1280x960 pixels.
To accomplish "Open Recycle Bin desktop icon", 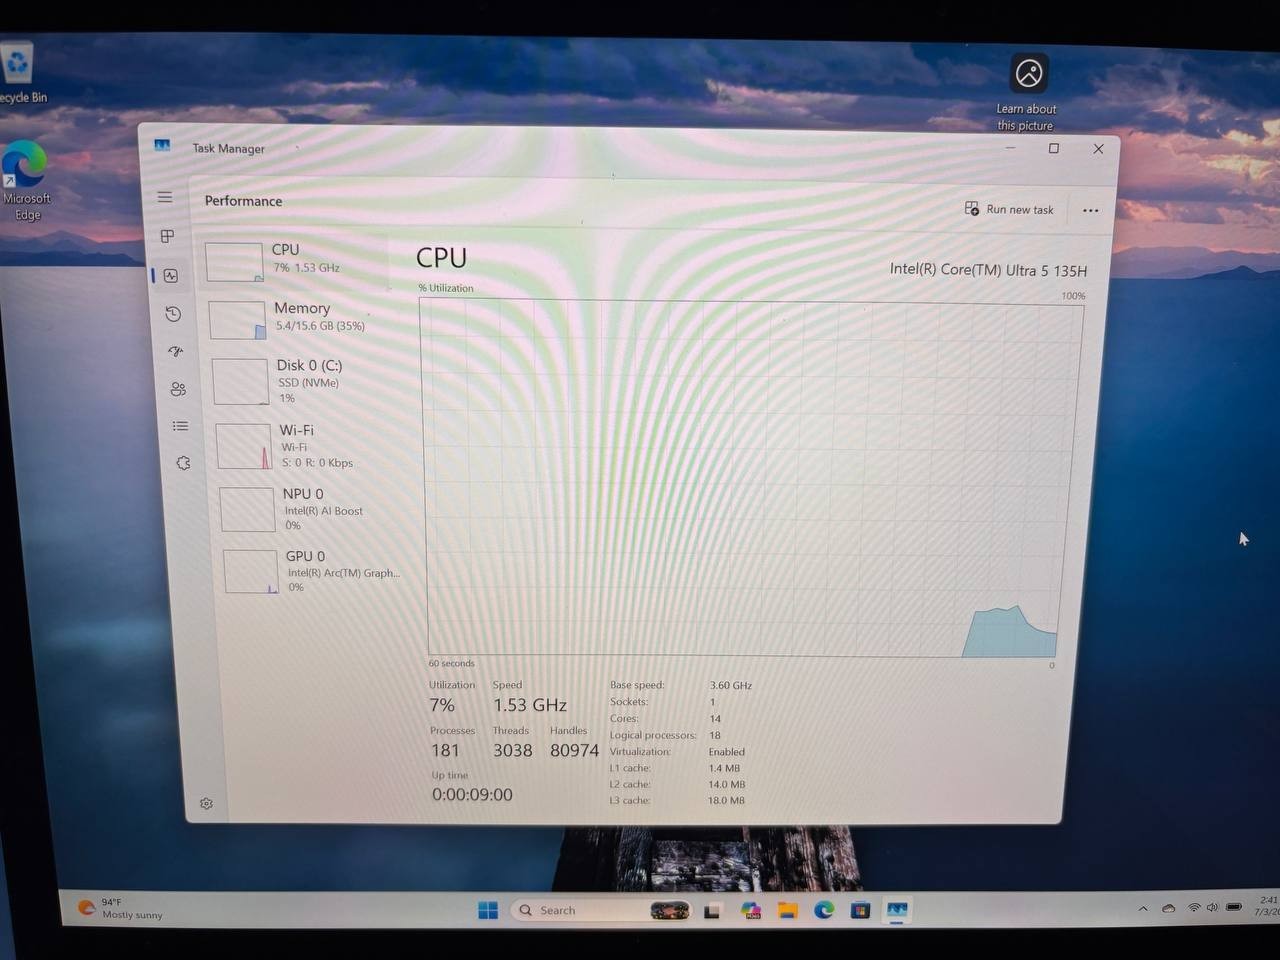I will [x=18, y=73].
